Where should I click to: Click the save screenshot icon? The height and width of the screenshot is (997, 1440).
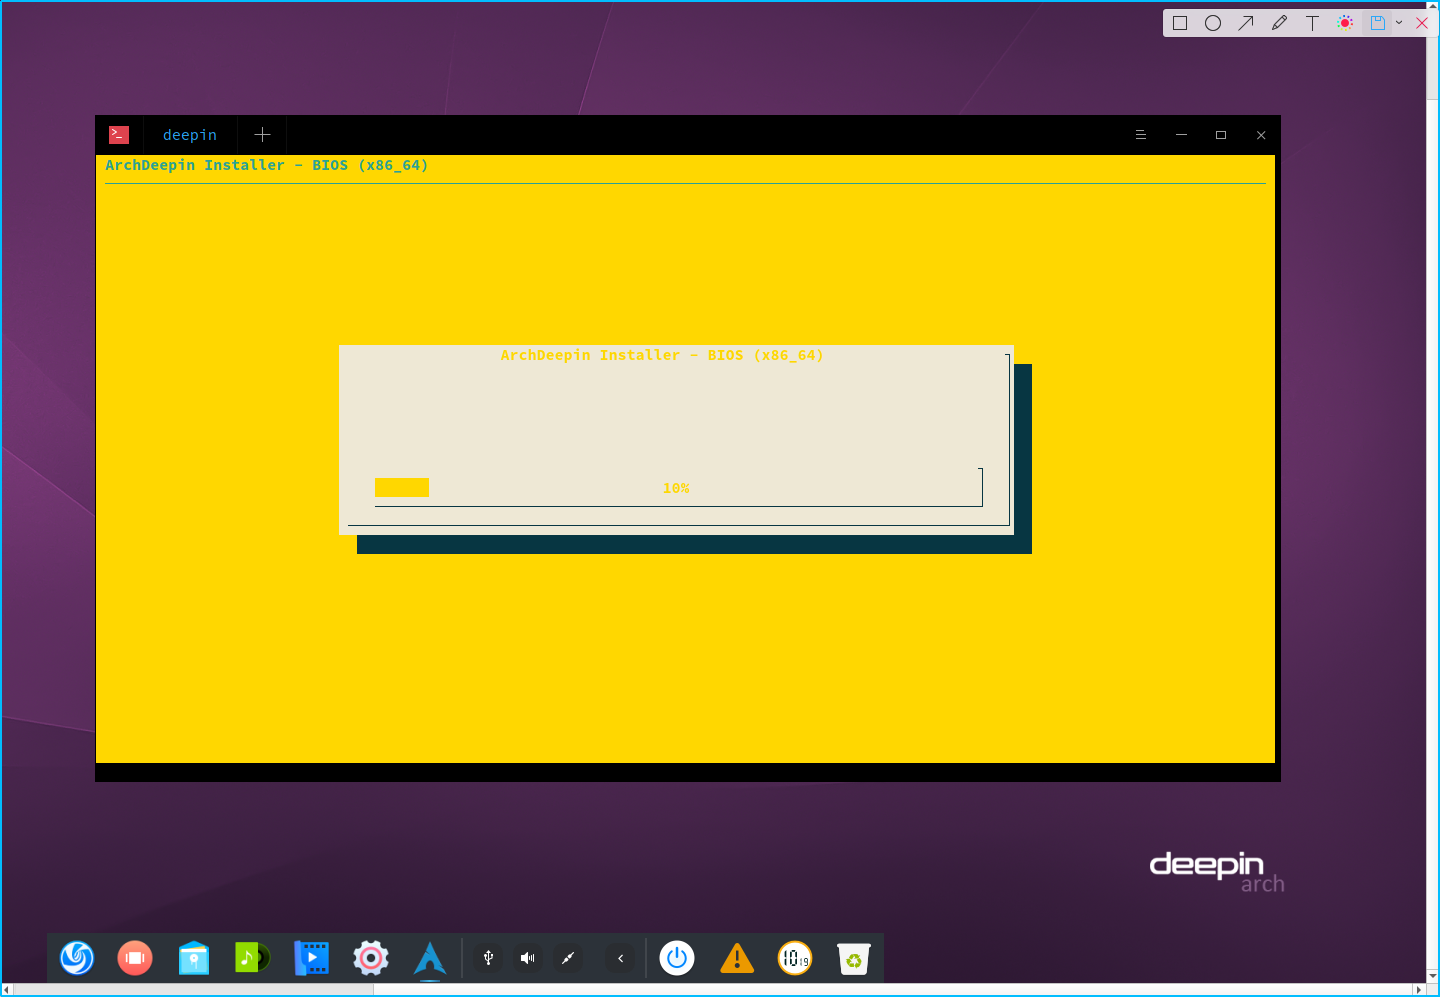point(1378,23)
